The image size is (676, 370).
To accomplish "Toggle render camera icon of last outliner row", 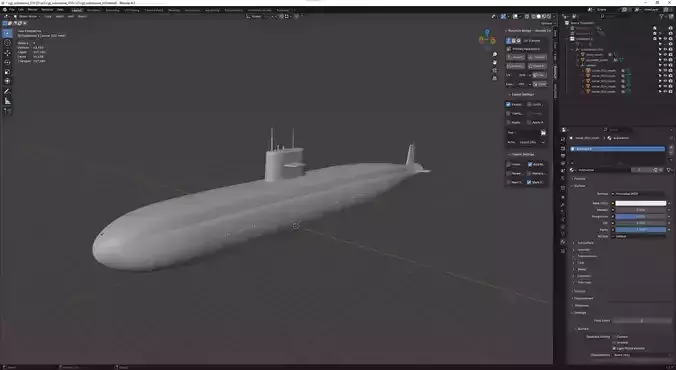I will (x=671, y=91).
